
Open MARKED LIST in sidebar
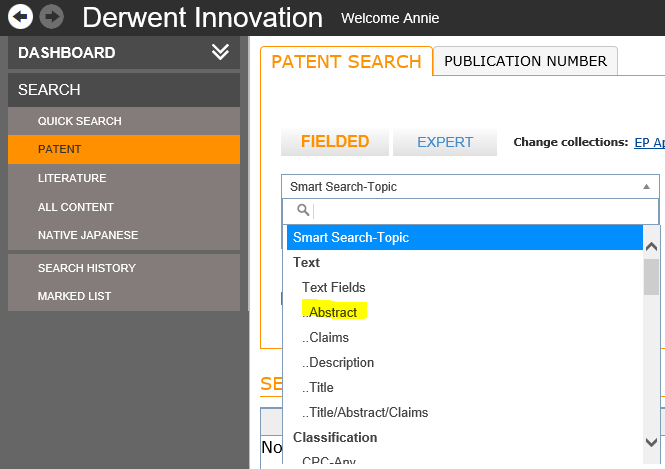pos(124,296)
